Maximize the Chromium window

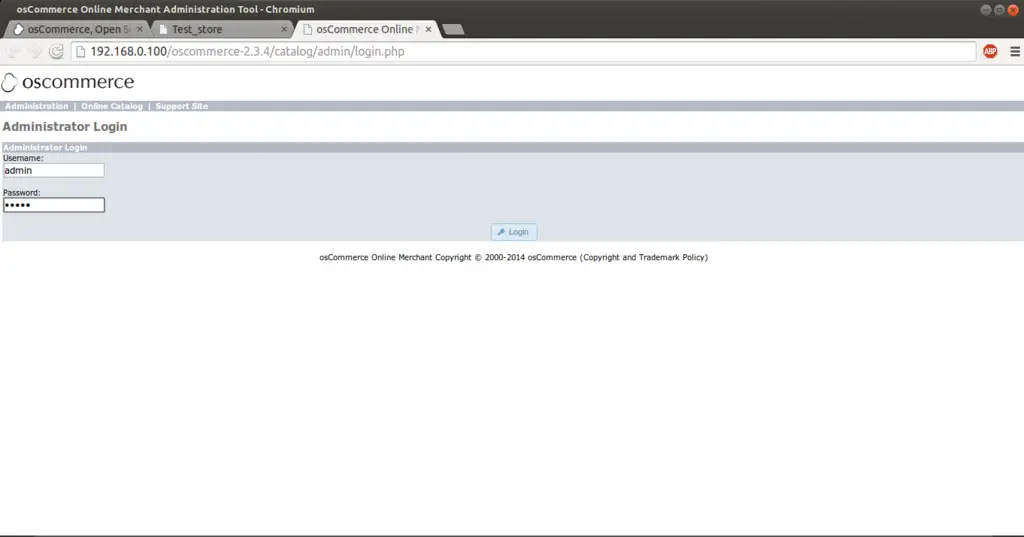[999, 10]
